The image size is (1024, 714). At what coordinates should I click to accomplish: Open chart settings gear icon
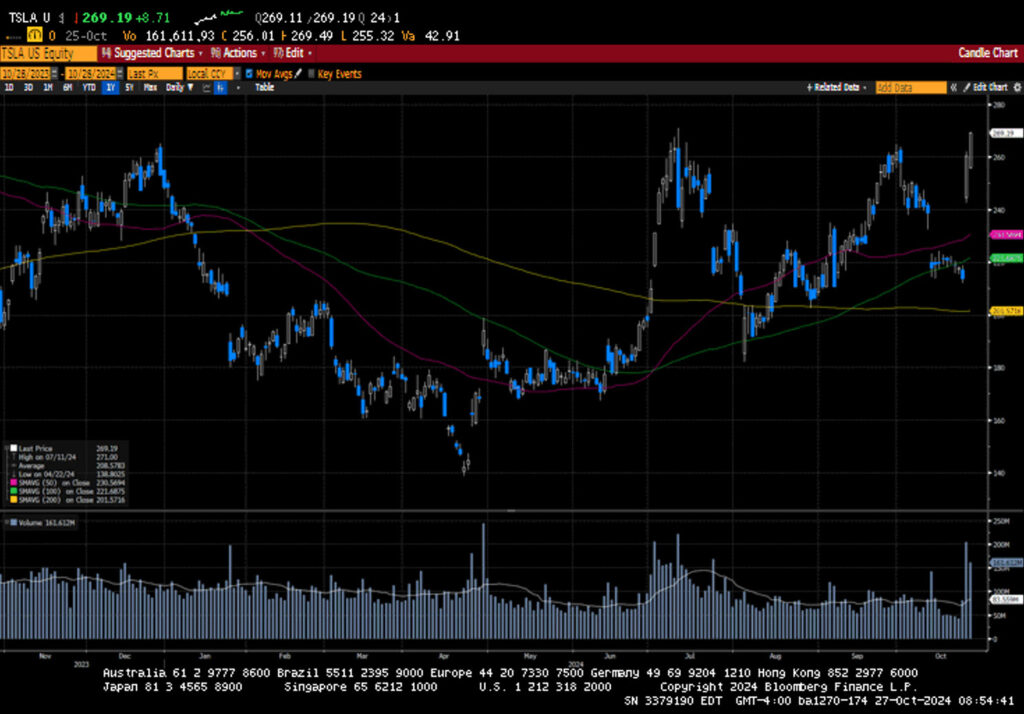pyautogui.click(x=1017, y=88)
